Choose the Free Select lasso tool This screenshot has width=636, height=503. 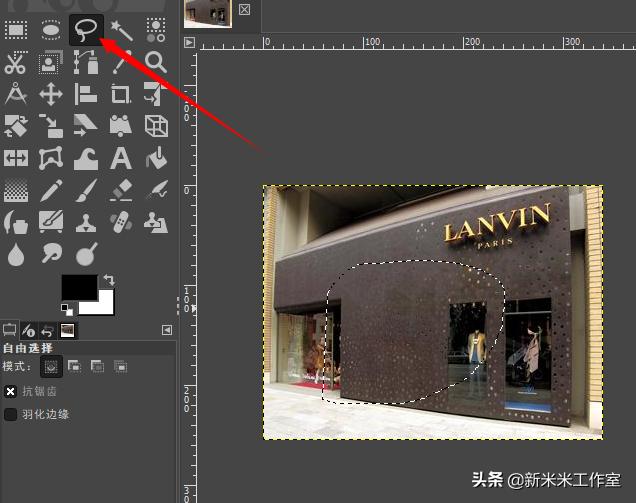(x=86, y=30)
